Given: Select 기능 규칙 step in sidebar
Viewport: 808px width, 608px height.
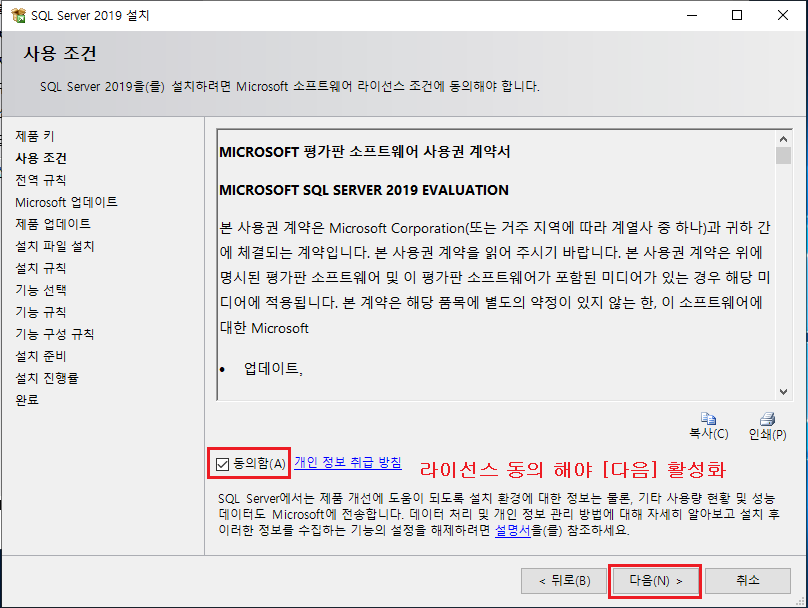Looking at the screenshot, I should 41,312.
